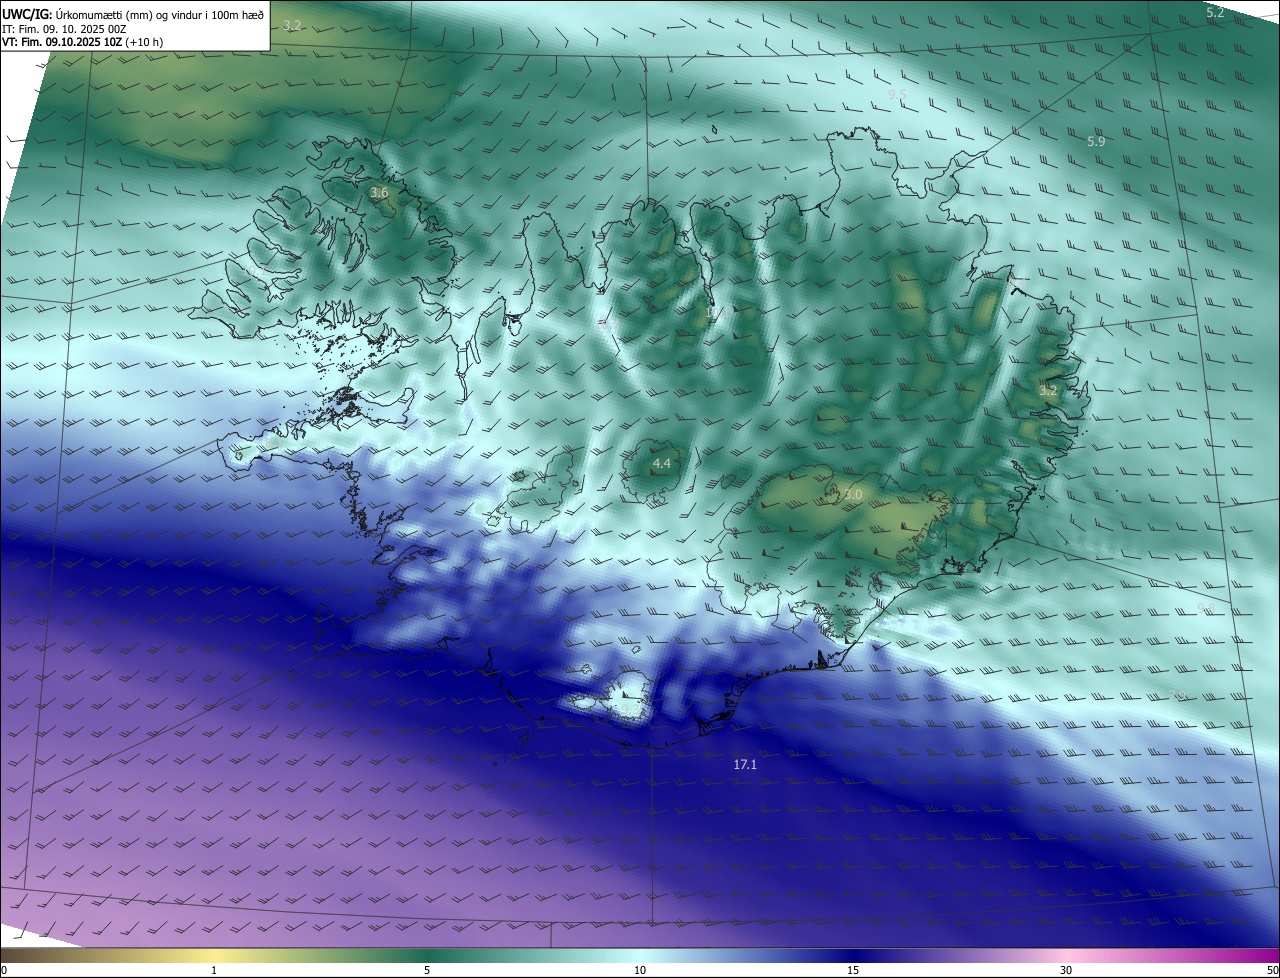1280x978 pixels.
Task: Click the 'IT: Fim. 09. 10. 2025 00Z' line
Action: [x=64, y=29]
